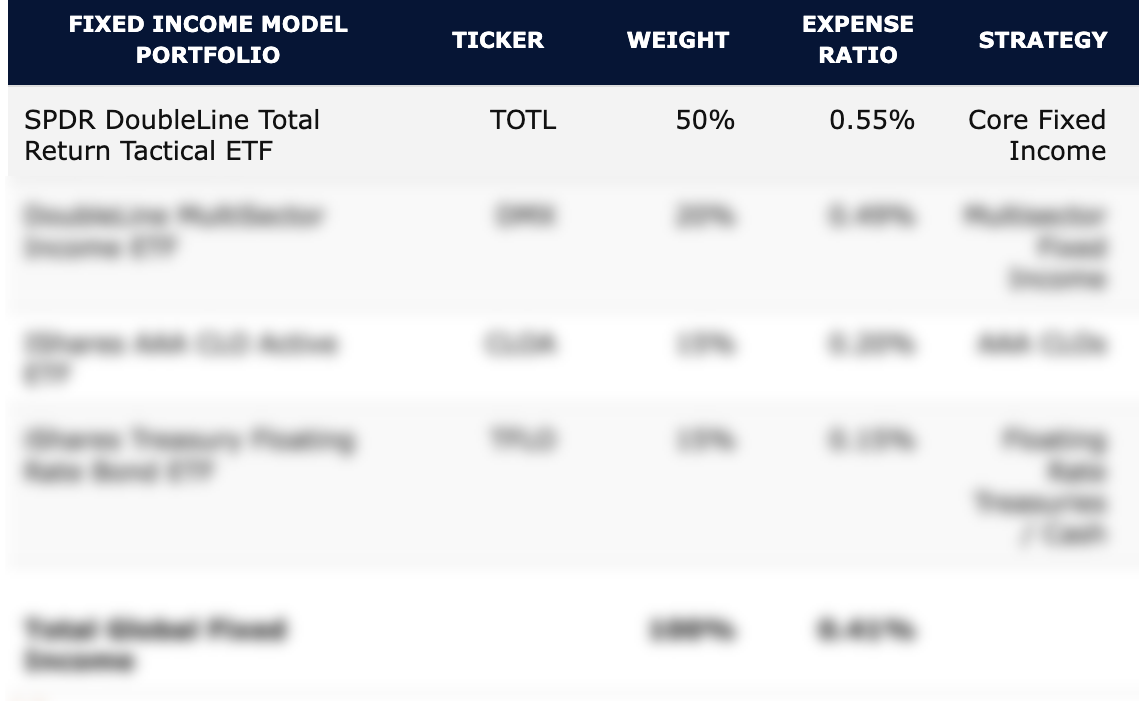This screenshot has width=1139, height=701.
Task: Select the 50% weight cell
Action: coord(705,120)
